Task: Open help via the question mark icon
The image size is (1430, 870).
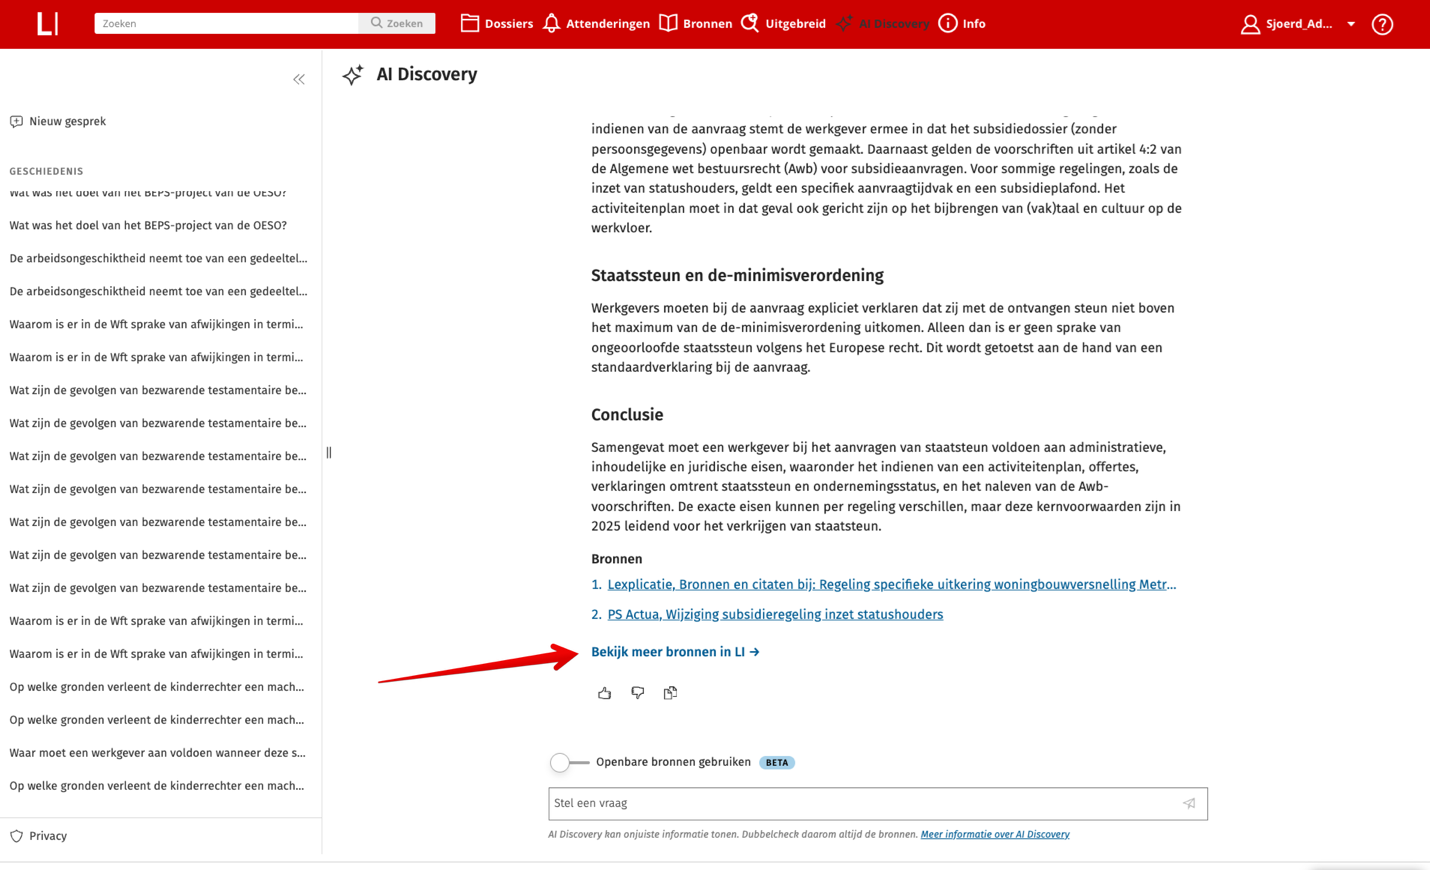Action: 1382,23
